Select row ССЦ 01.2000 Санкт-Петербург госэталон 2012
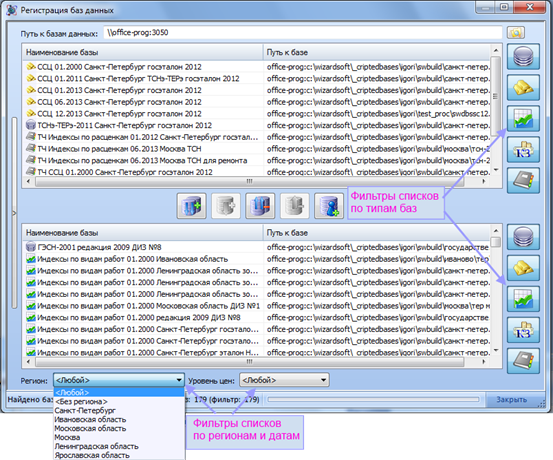 [x=256, y=67]
